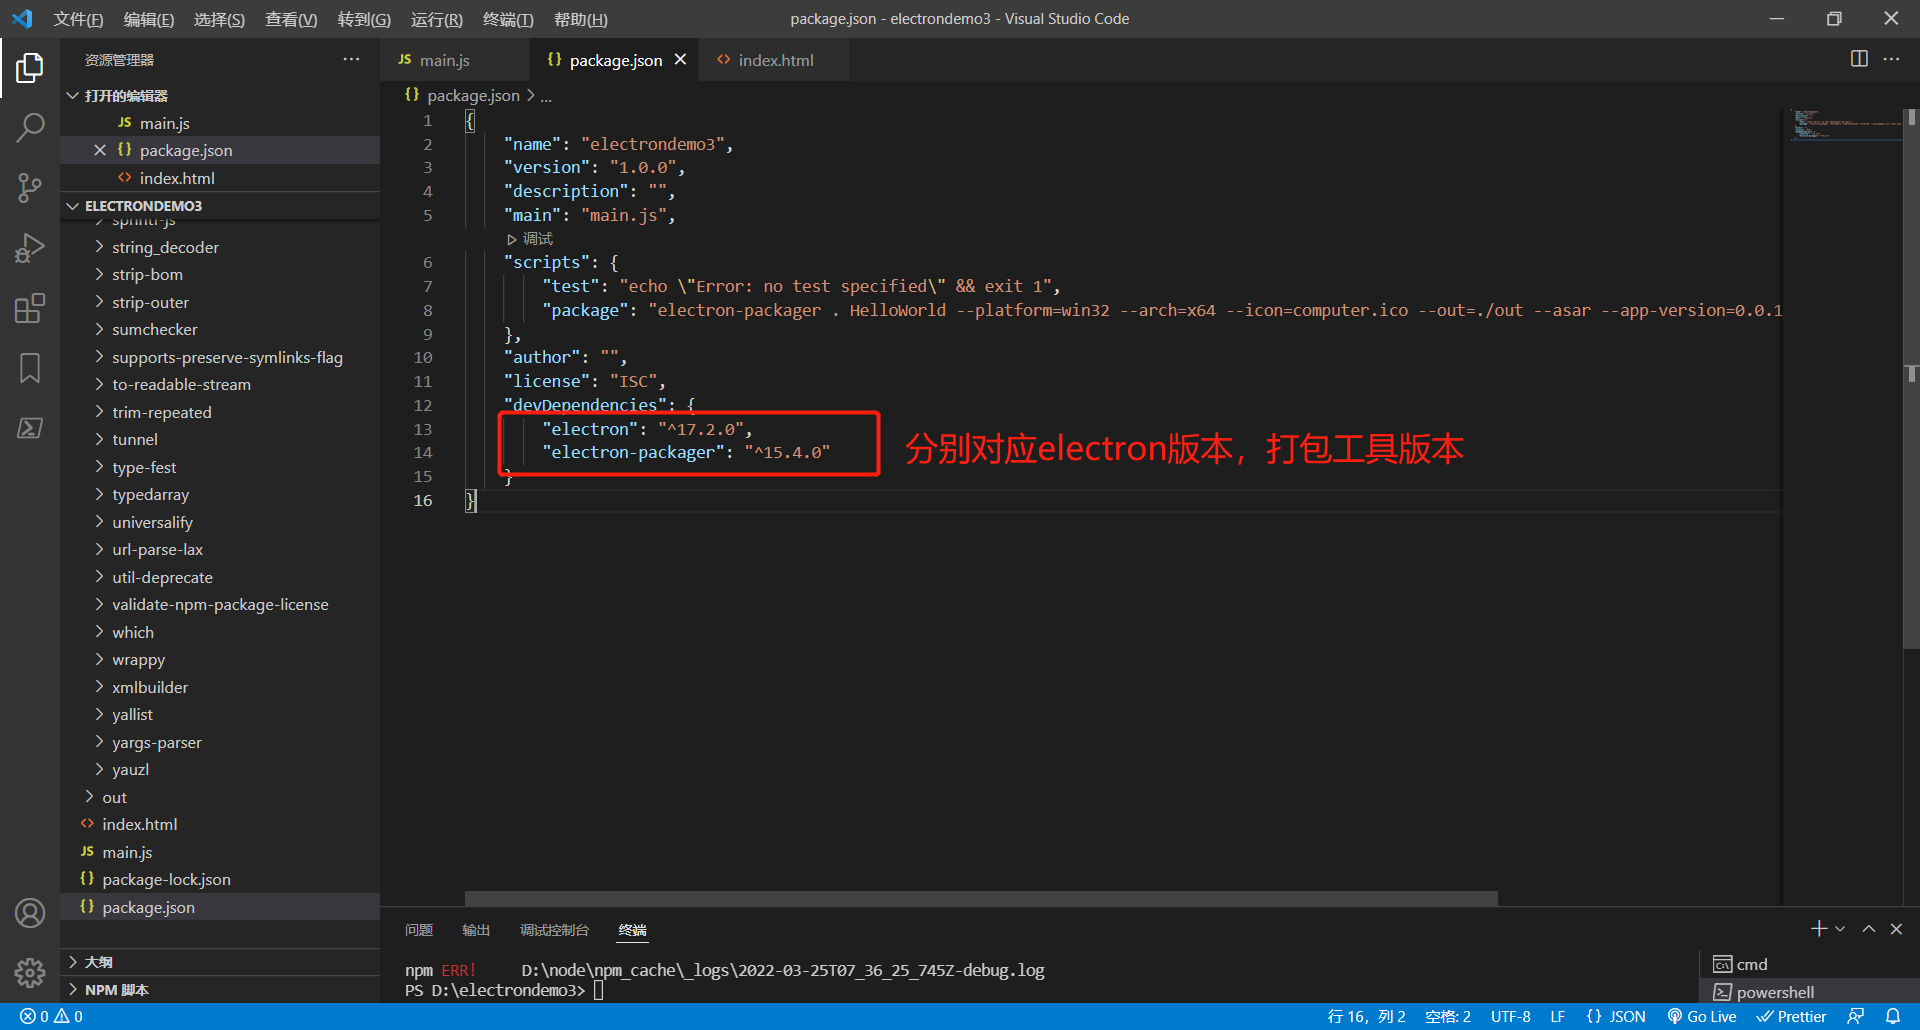Viewport: 1920px width, 1030px height.
Task: Change language mode from JSON
Action: tap(1616, 1016)
